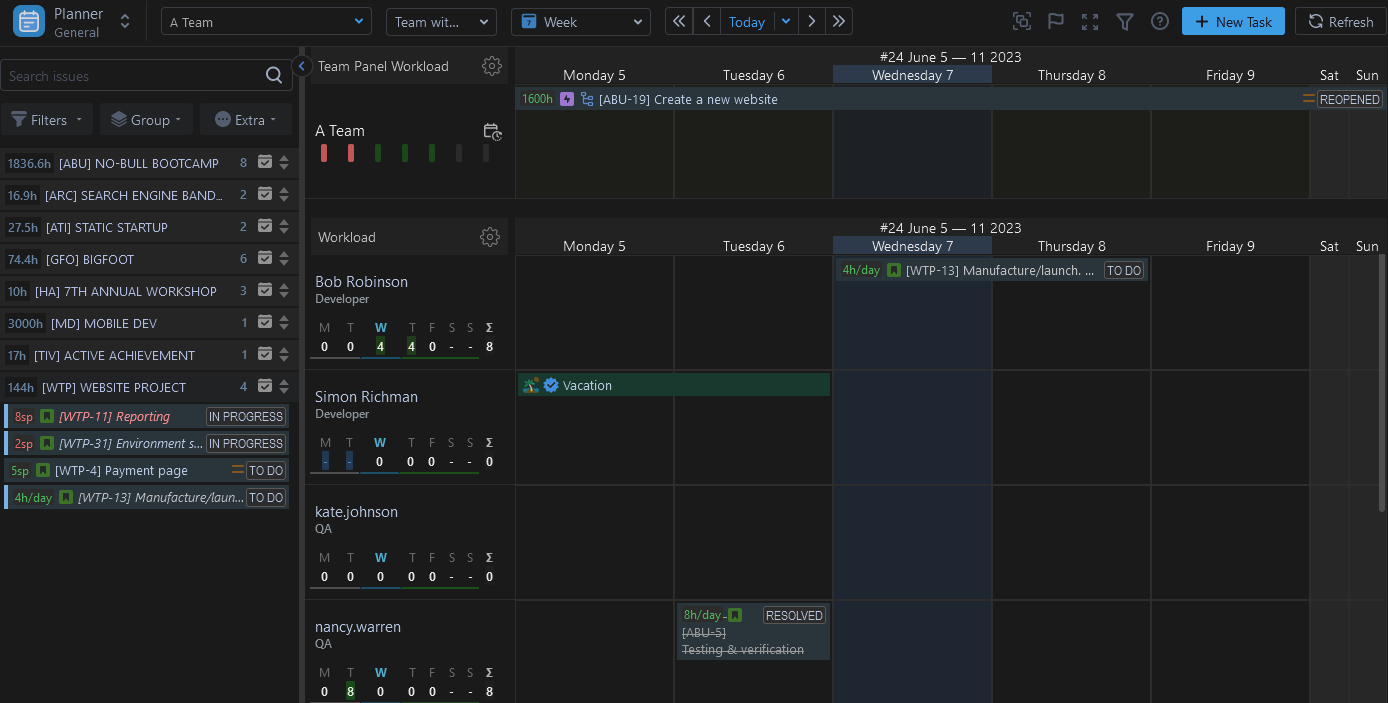Screen dimensions: 1388x703
Task: Click the Refresh button
Action: pyautogui.click(x=1340, y=22)
